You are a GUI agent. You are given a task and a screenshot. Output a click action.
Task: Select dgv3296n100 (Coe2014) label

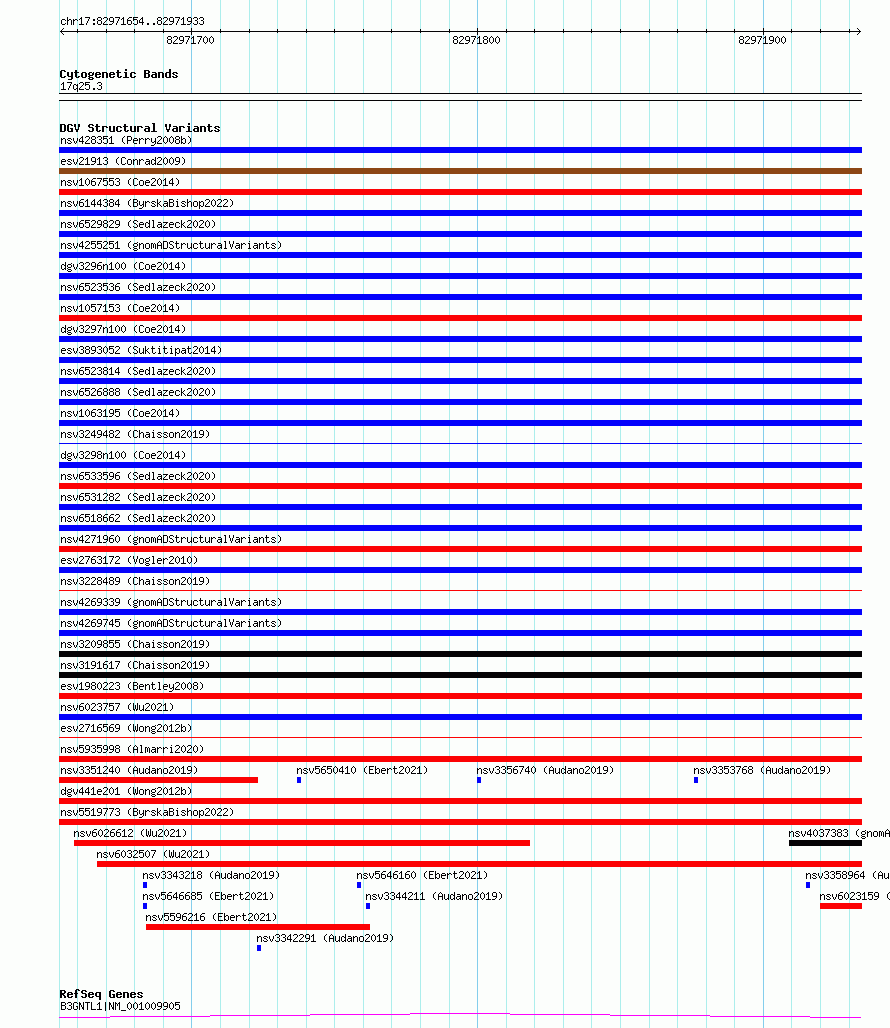[123, 266]
